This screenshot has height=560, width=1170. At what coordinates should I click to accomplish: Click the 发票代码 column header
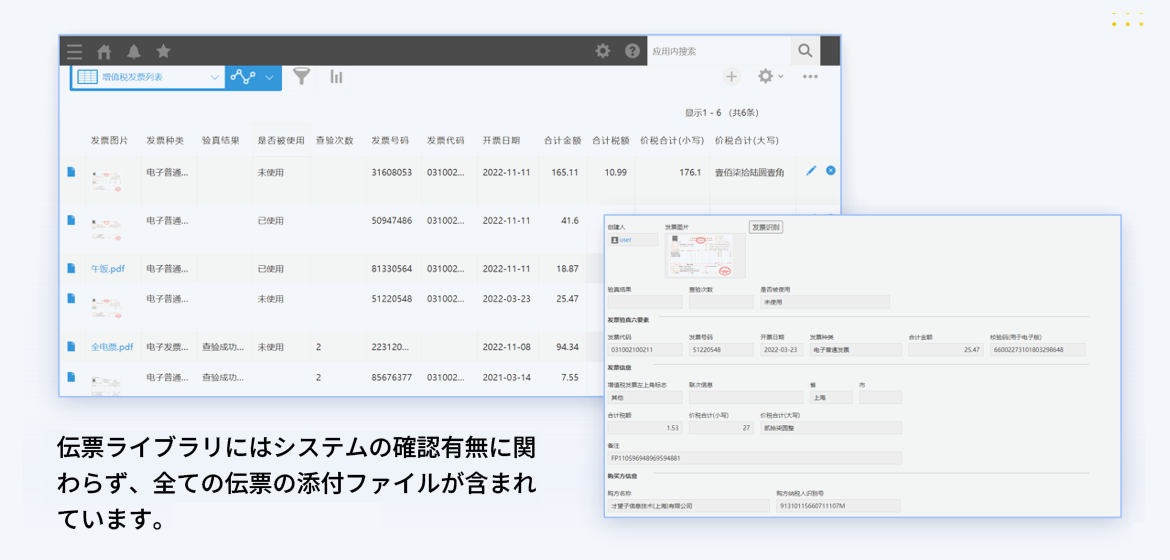click(x=446, y=140)
